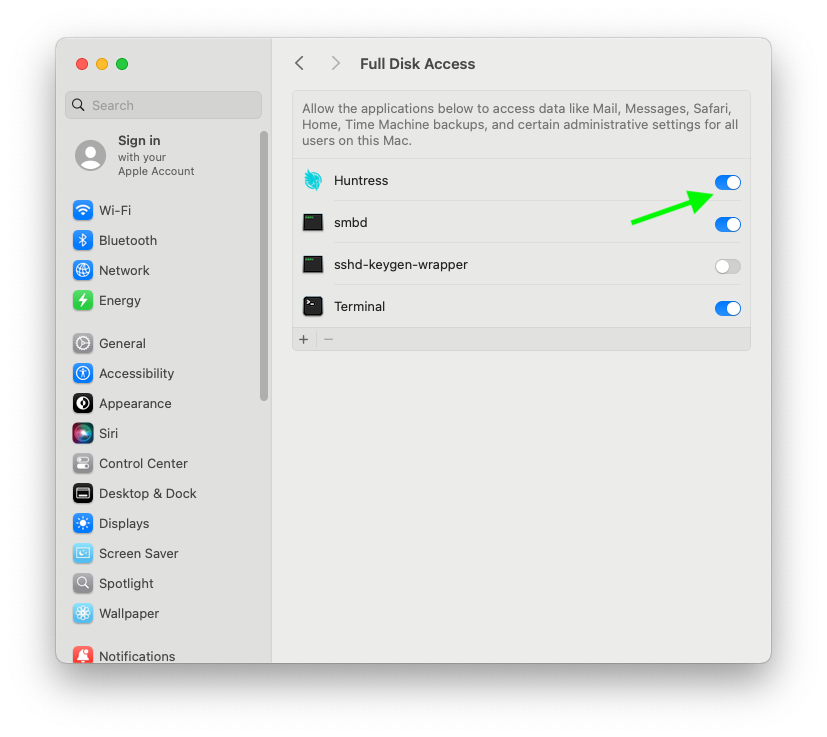
Task: Choose Network in the sidebar
Action: 124,271
